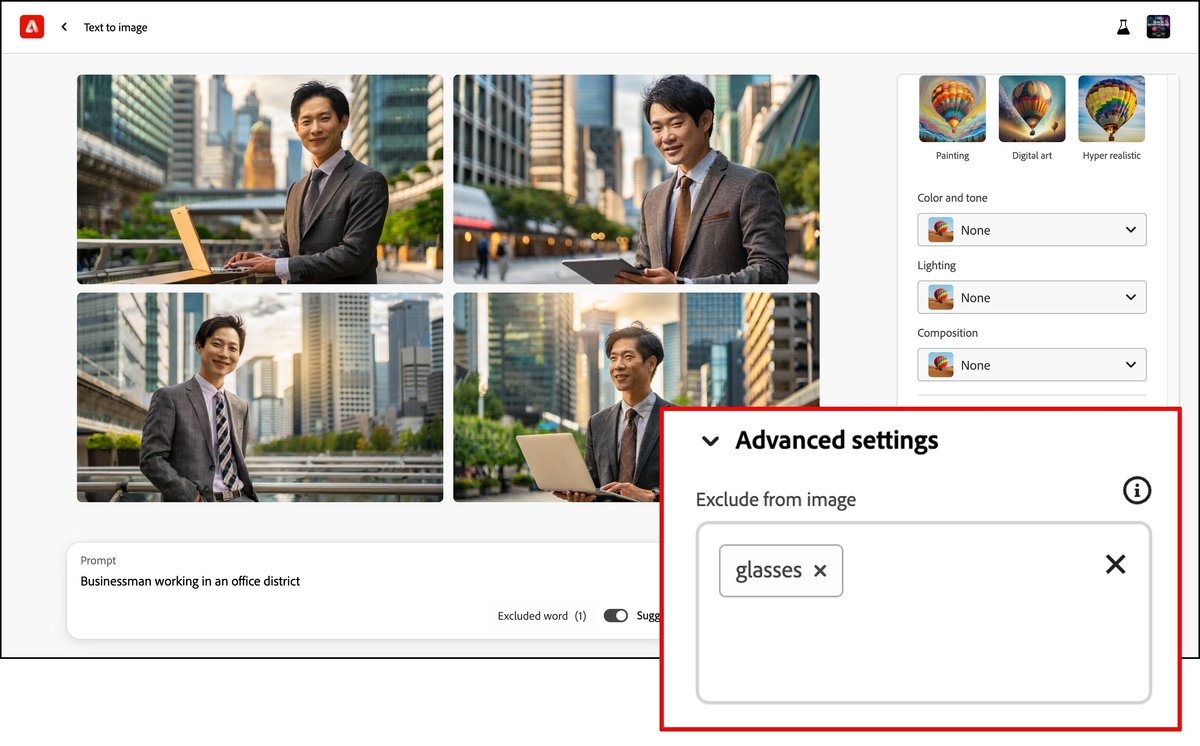
Task: Toggle the switch next to Excluded word
Action: point(616,616)
